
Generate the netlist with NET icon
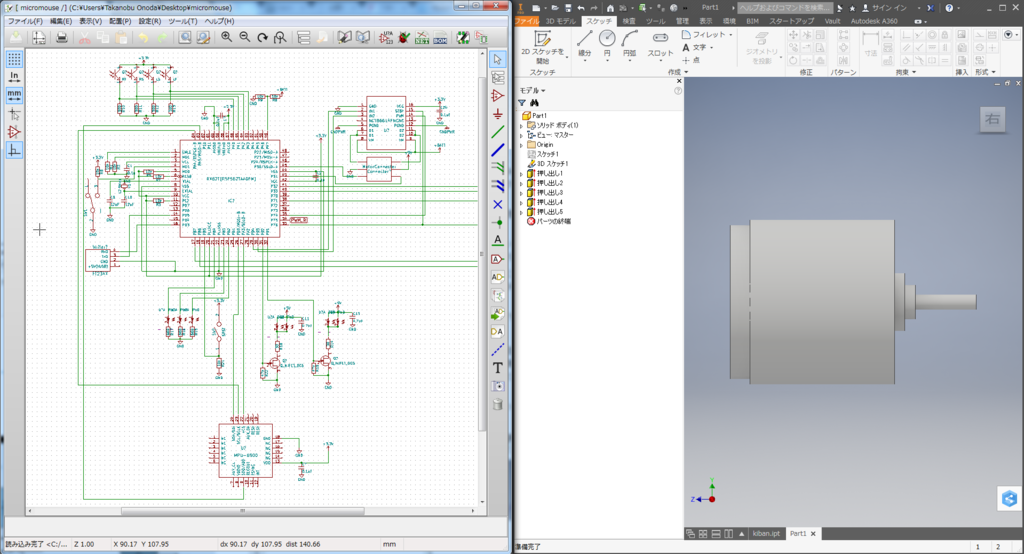coord(423,38)
